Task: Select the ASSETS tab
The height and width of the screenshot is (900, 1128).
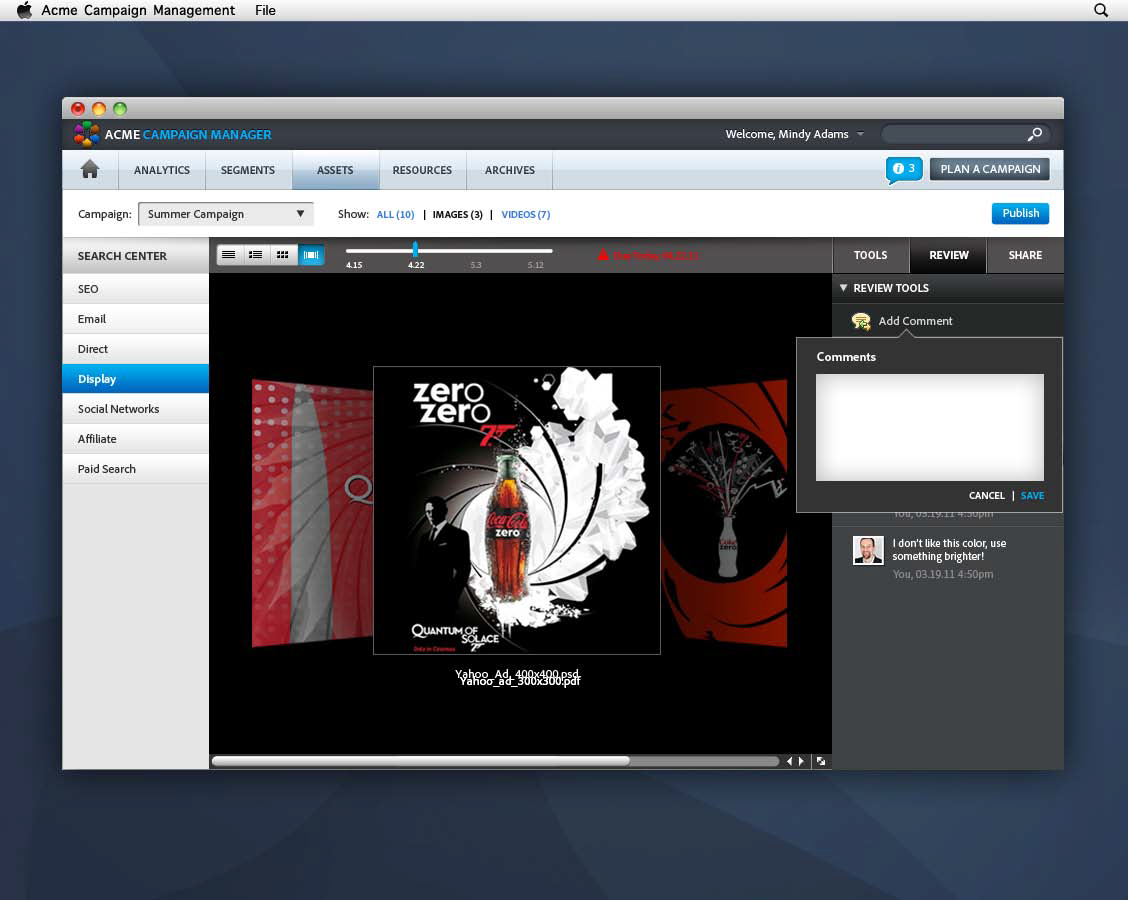Action: pyautogui.click(x=335, y=170)
